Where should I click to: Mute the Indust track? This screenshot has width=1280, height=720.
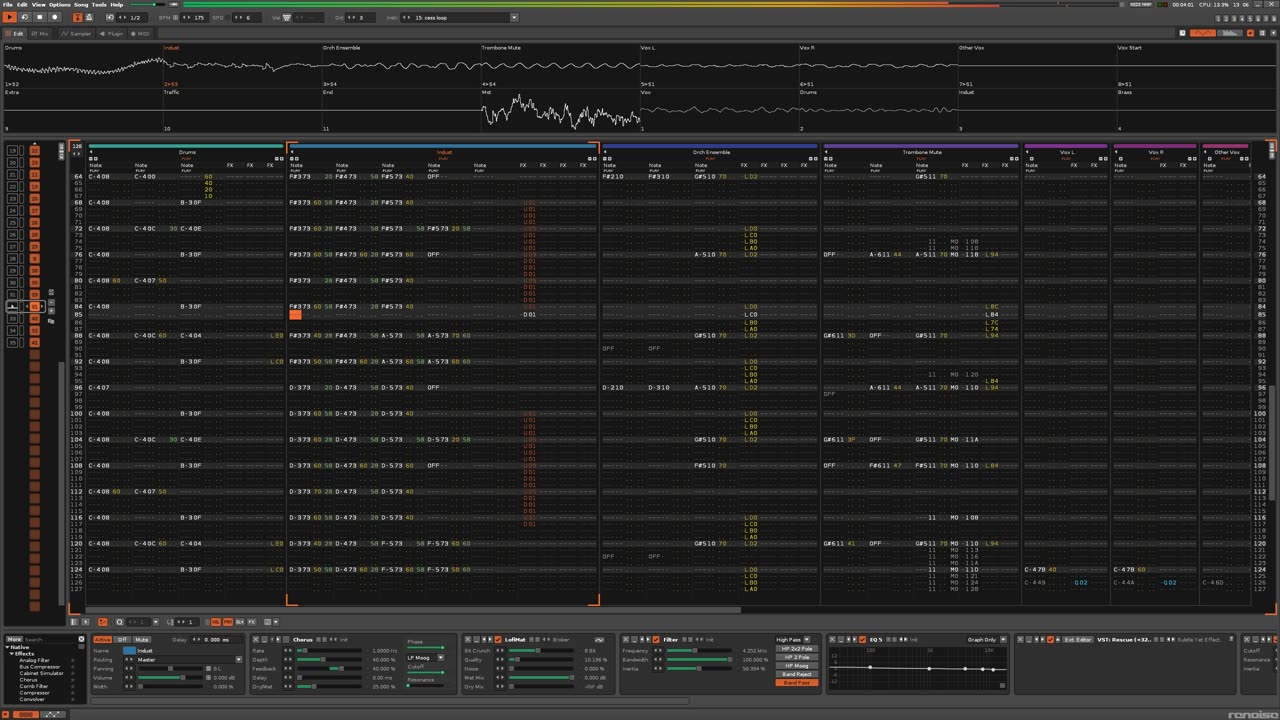(142, 639)
